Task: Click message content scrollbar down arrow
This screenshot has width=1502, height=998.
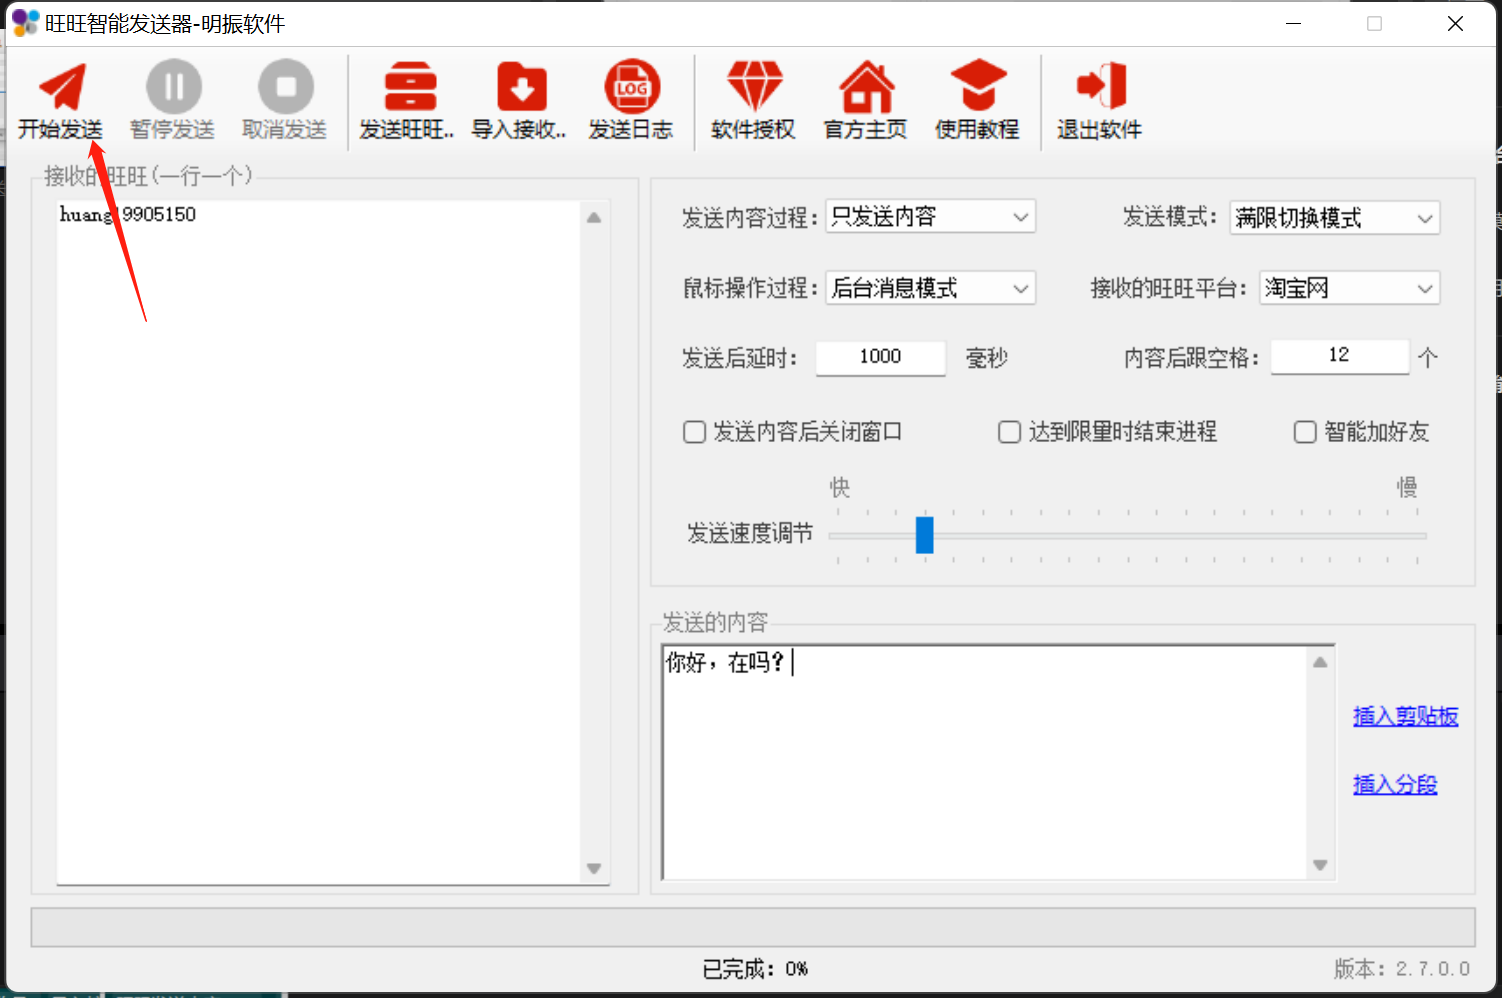Action: click(1320, 865)
